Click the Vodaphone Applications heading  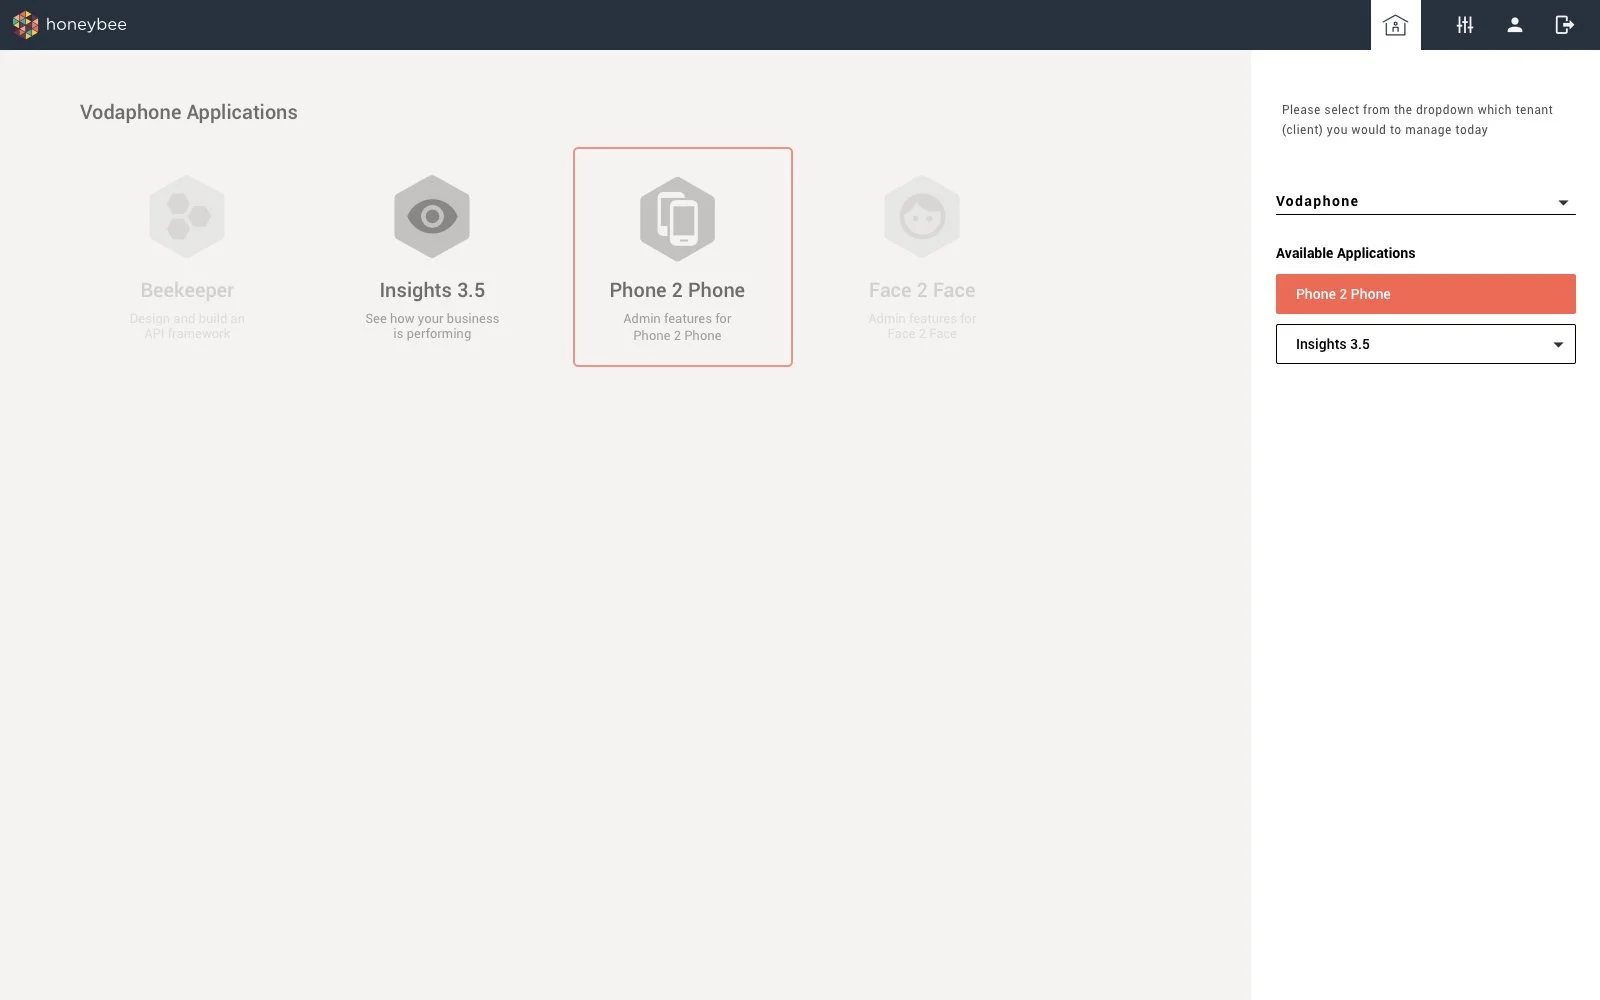(x=189, y=112)
